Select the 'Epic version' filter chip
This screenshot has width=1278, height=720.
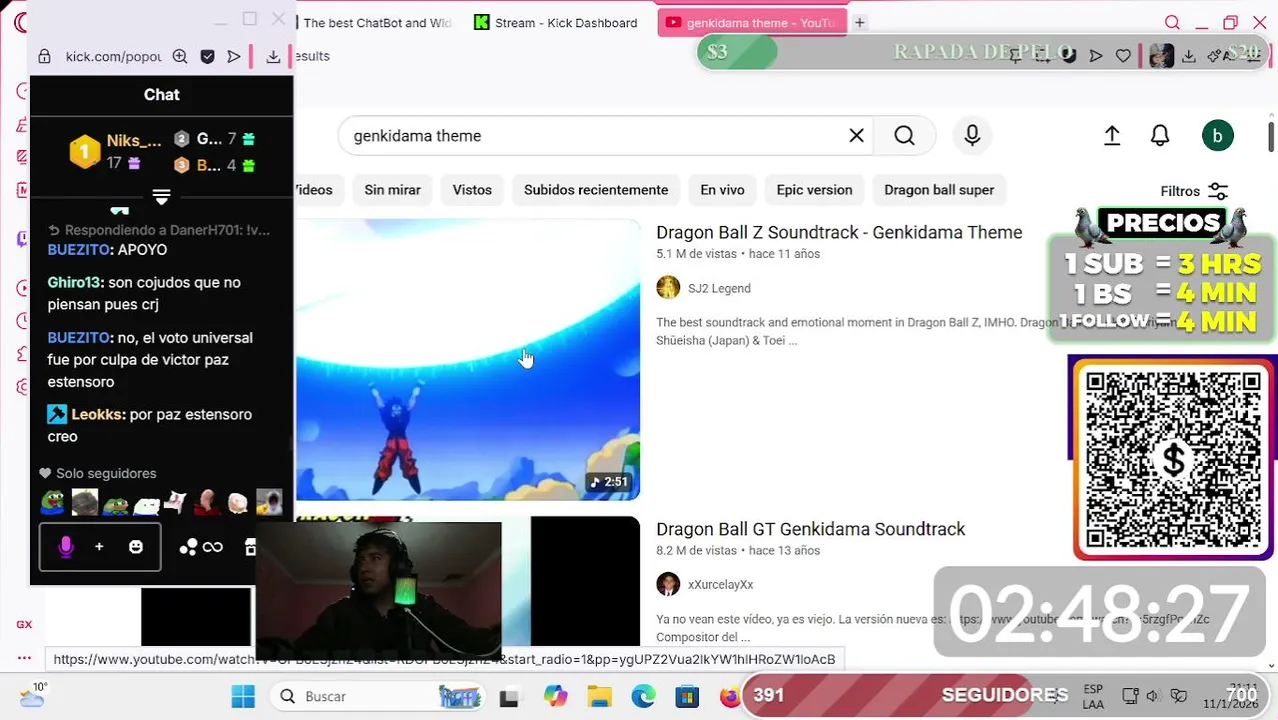point(814,190)
